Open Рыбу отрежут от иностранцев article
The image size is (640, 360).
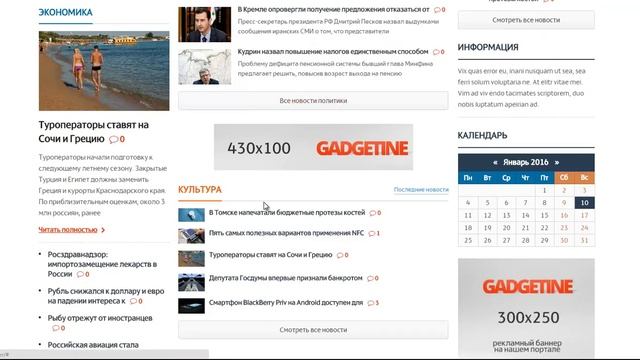click(100, 318)
